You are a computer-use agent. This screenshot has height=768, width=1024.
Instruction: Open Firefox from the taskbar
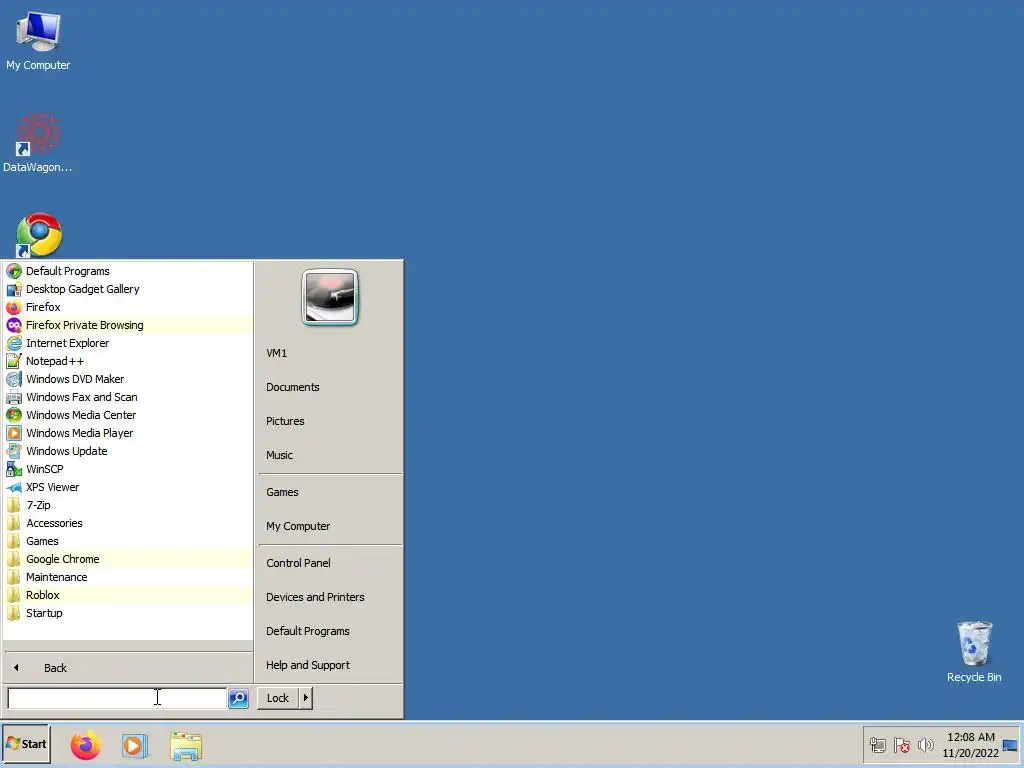click(x=86, y=745)
